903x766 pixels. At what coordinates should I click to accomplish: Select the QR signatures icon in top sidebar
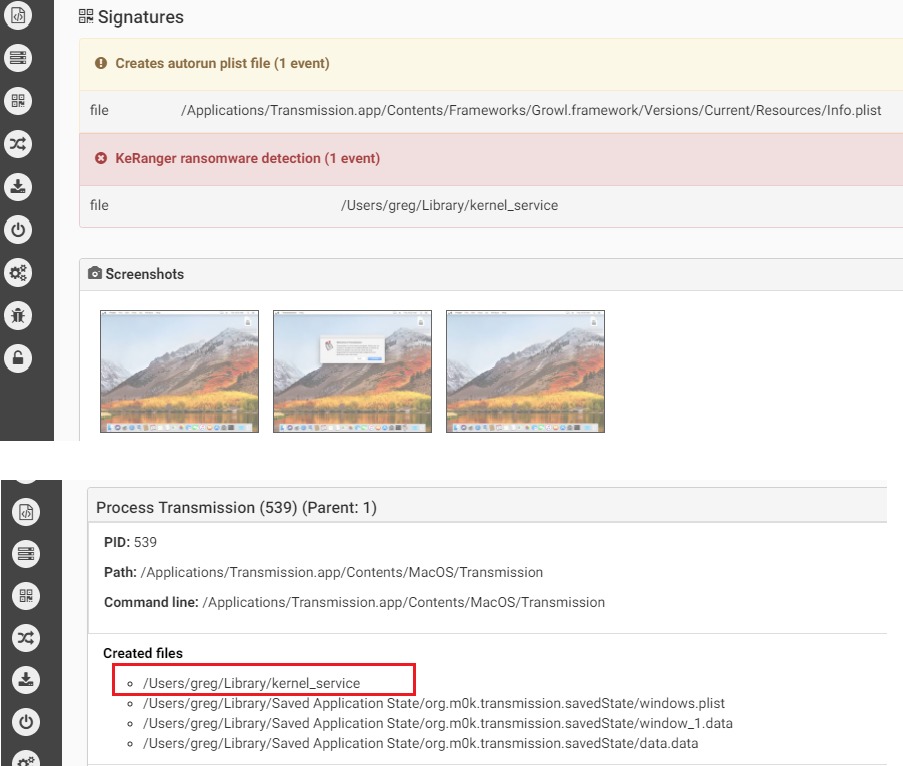pyautogui.click(x=18, y=101)
